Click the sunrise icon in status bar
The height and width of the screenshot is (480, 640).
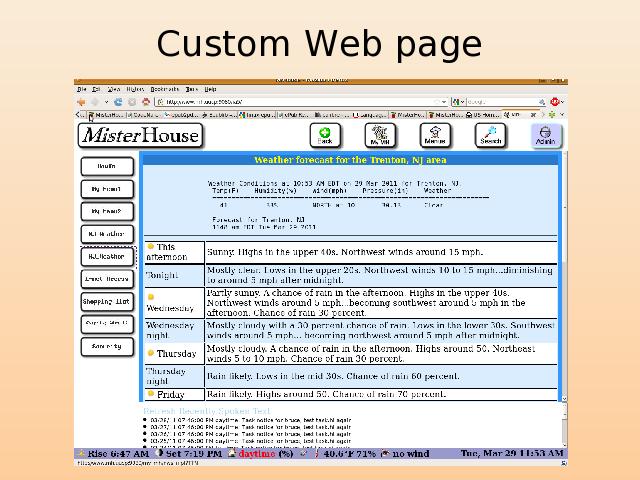82,454
